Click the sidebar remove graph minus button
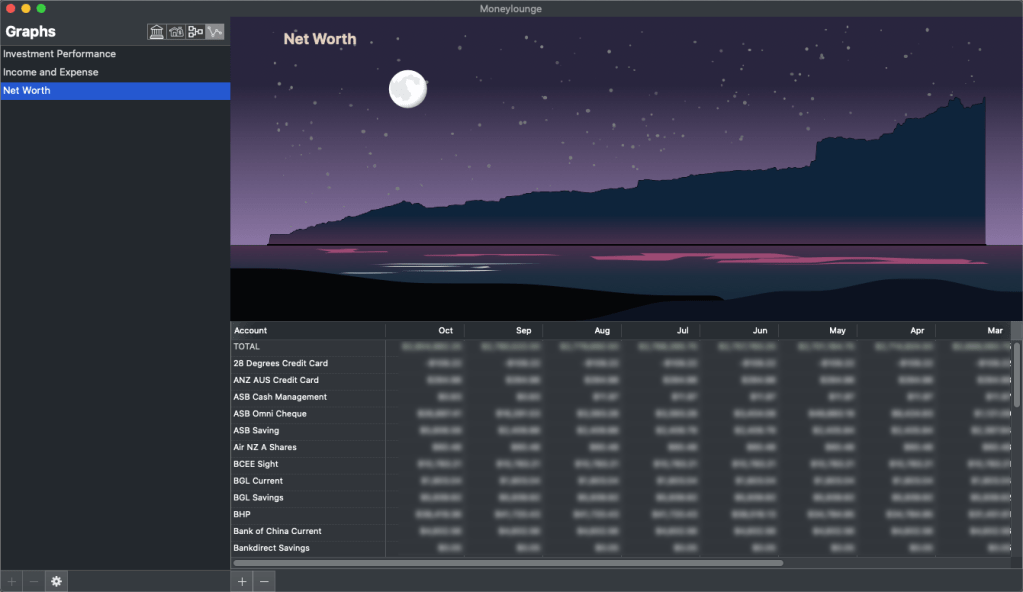 pyautogui.click(x=34, y=581)
